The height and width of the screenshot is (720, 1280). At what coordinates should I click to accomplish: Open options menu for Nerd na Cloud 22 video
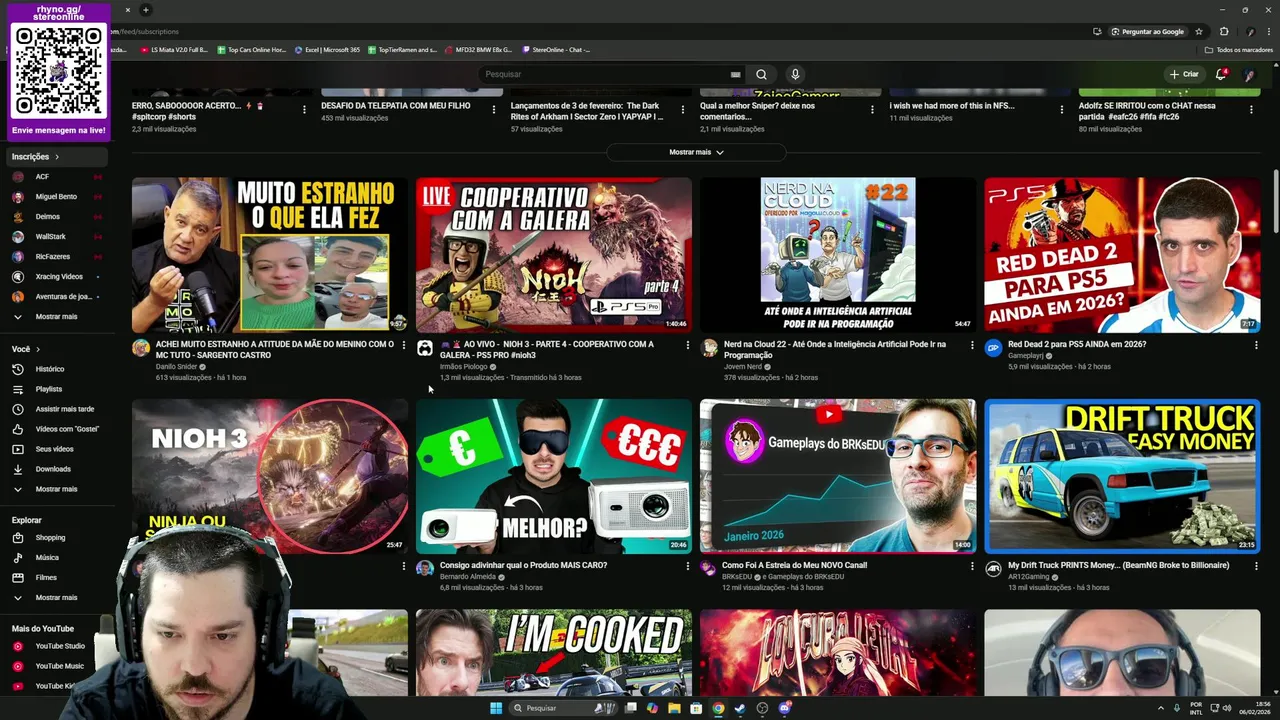[972, 345]
